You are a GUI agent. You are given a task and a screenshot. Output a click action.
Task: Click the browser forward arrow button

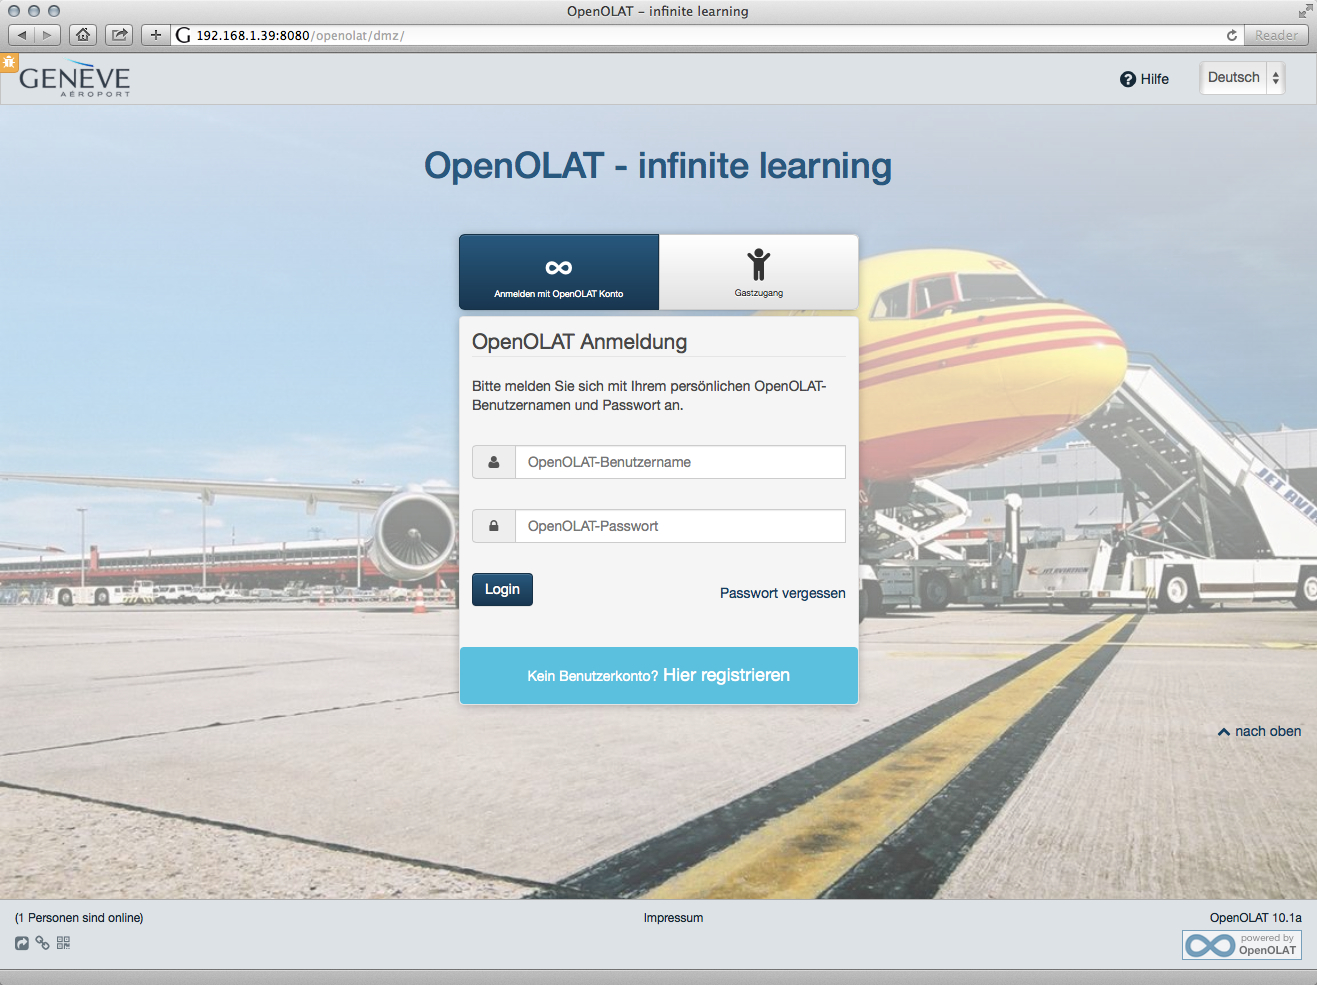coord(47,35)
